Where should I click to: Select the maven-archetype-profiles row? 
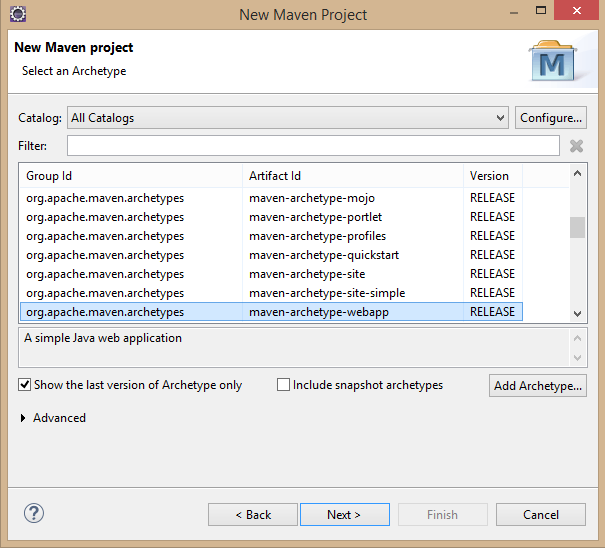(x=271, y=236)
